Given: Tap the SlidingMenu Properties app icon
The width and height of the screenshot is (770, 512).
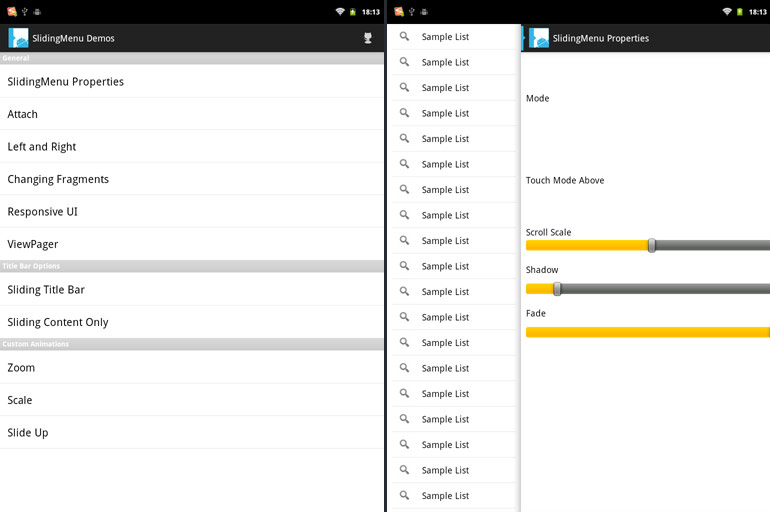Looking at the screenshot, I should (539, 38).
